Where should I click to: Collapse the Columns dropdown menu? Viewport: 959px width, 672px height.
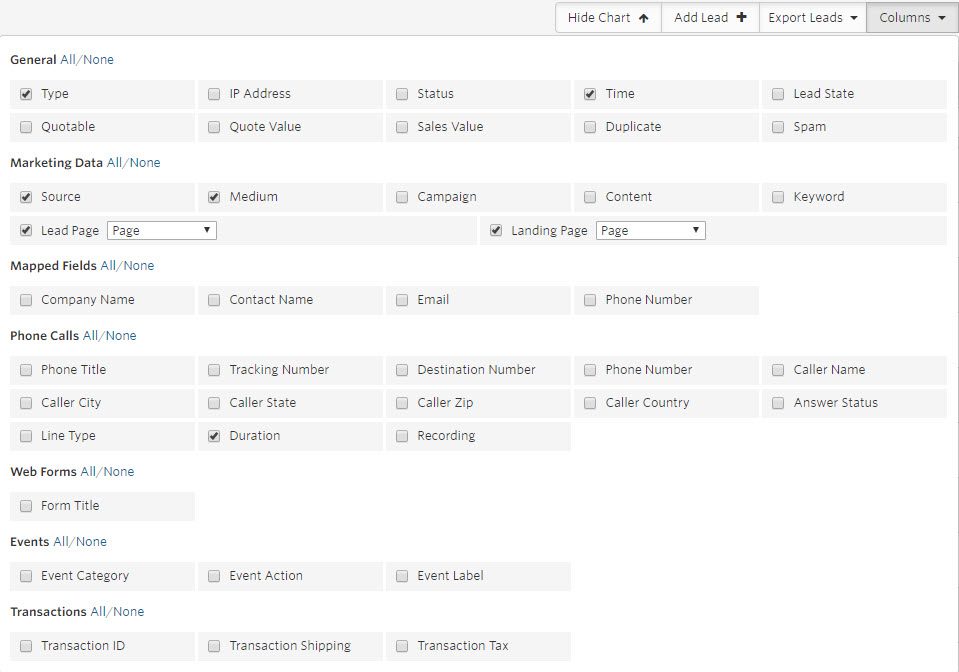[912, 18]
